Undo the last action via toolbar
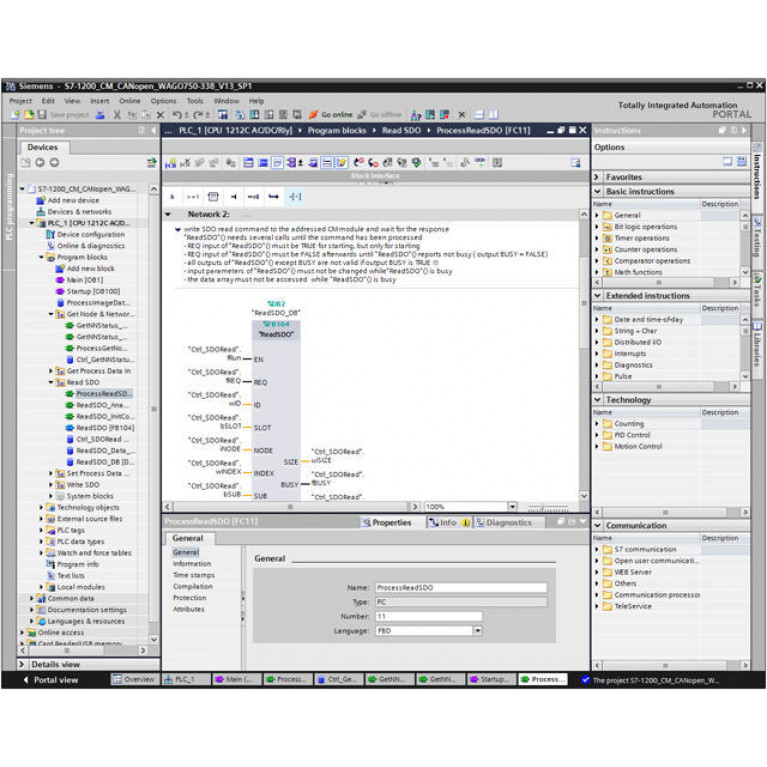 coord(179,115)
